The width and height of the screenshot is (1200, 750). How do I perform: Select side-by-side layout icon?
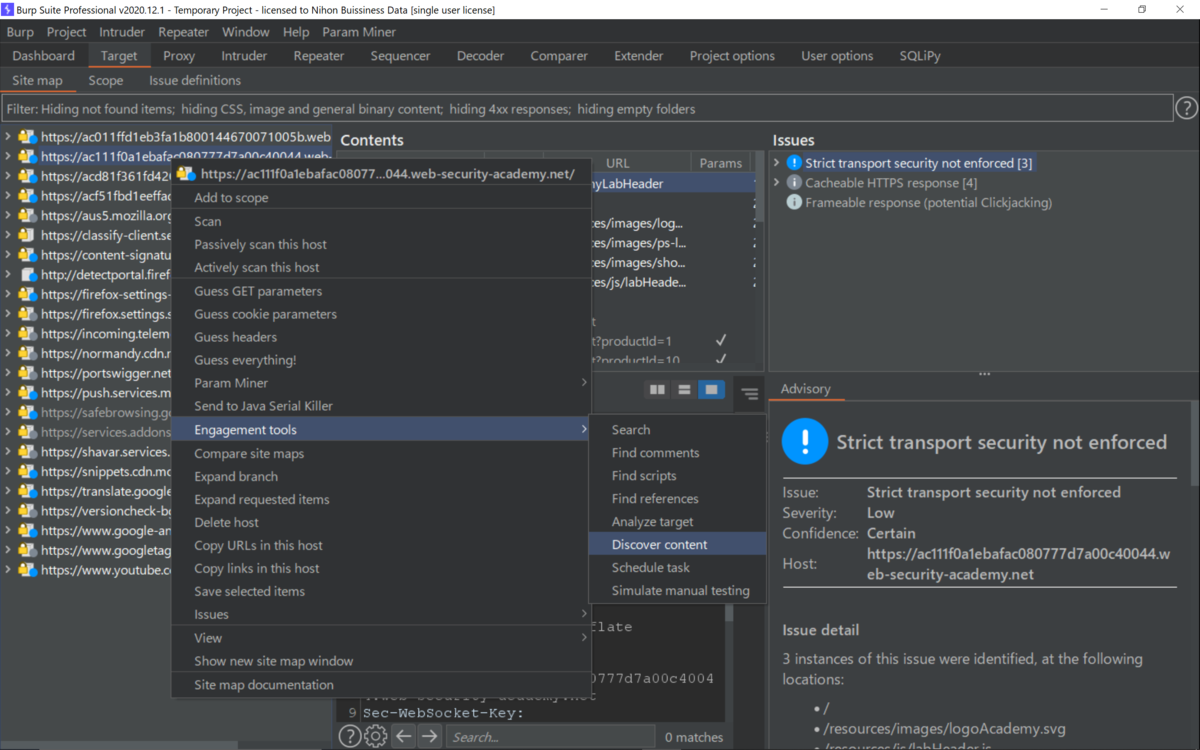(x=657, y=390)
